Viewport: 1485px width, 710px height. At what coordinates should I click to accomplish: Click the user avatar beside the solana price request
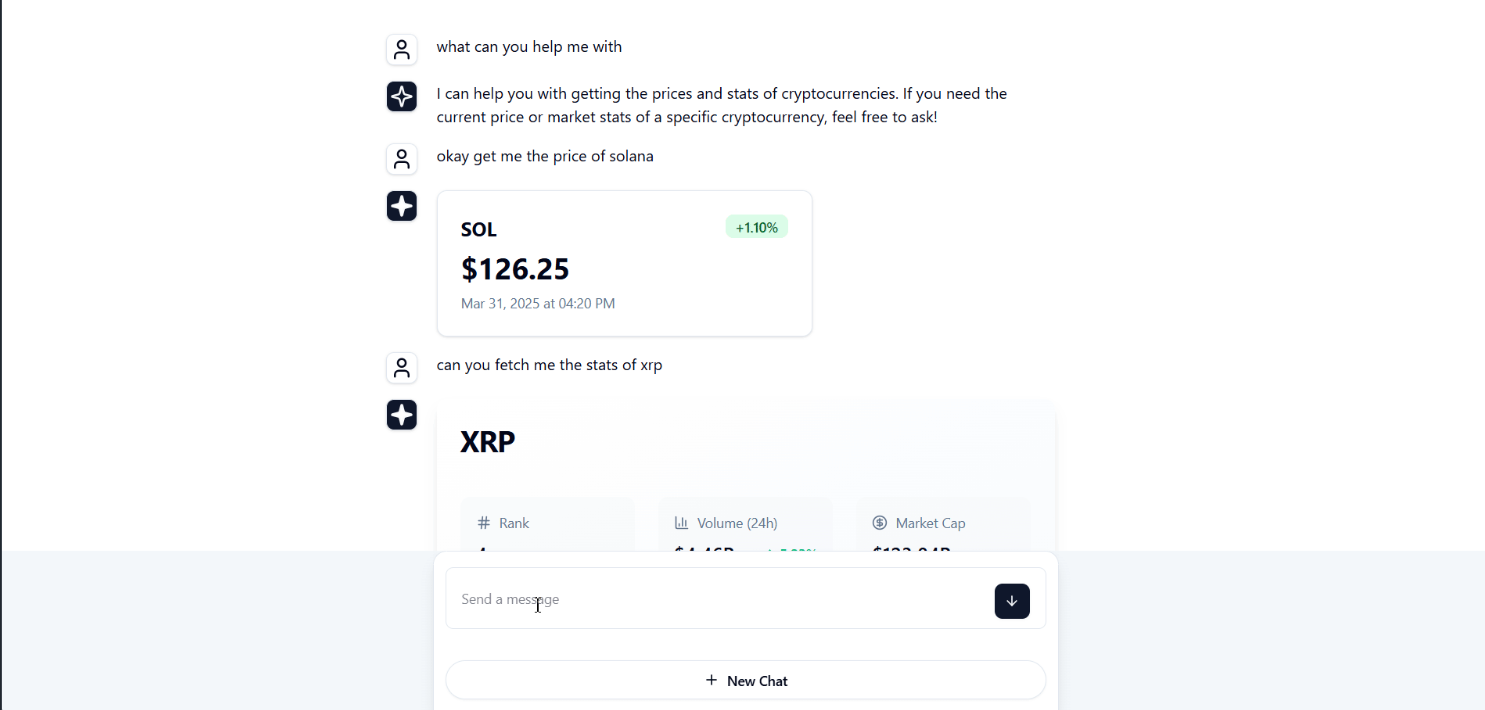tap(402, 159)
